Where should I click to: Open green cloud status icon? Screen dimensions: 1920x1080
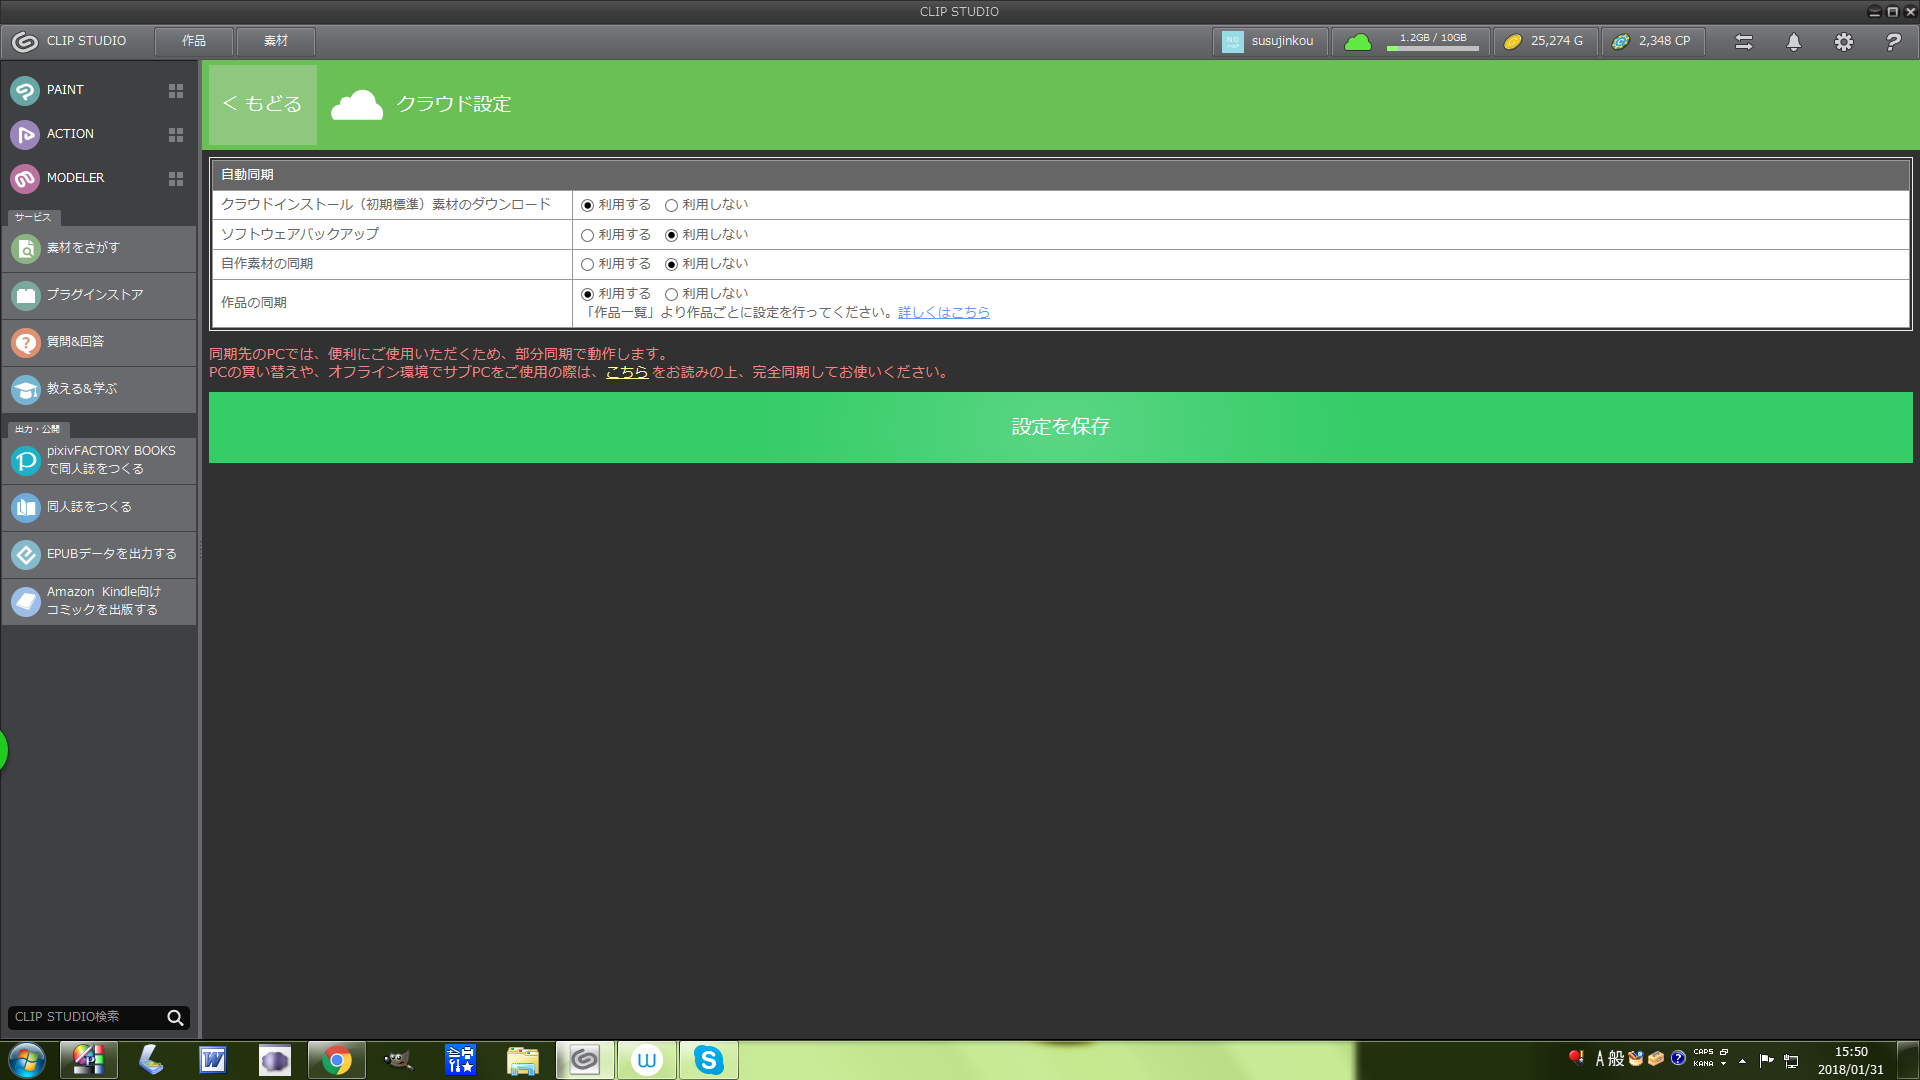1357,42
